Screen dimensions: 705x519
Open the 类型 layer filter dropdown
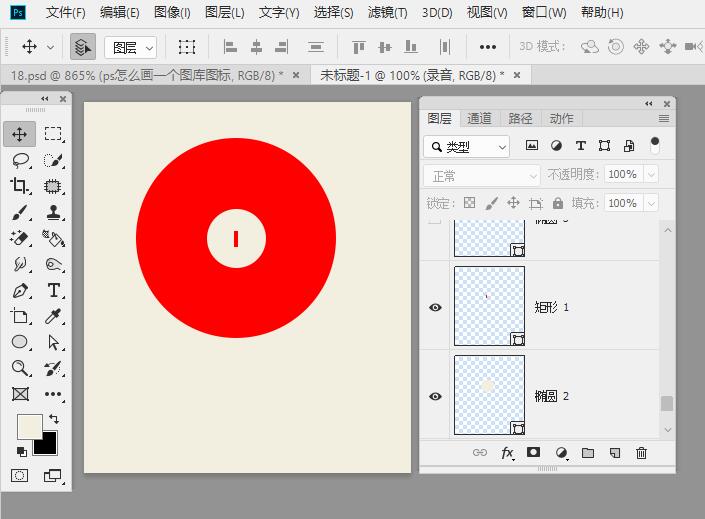[466, 146]
